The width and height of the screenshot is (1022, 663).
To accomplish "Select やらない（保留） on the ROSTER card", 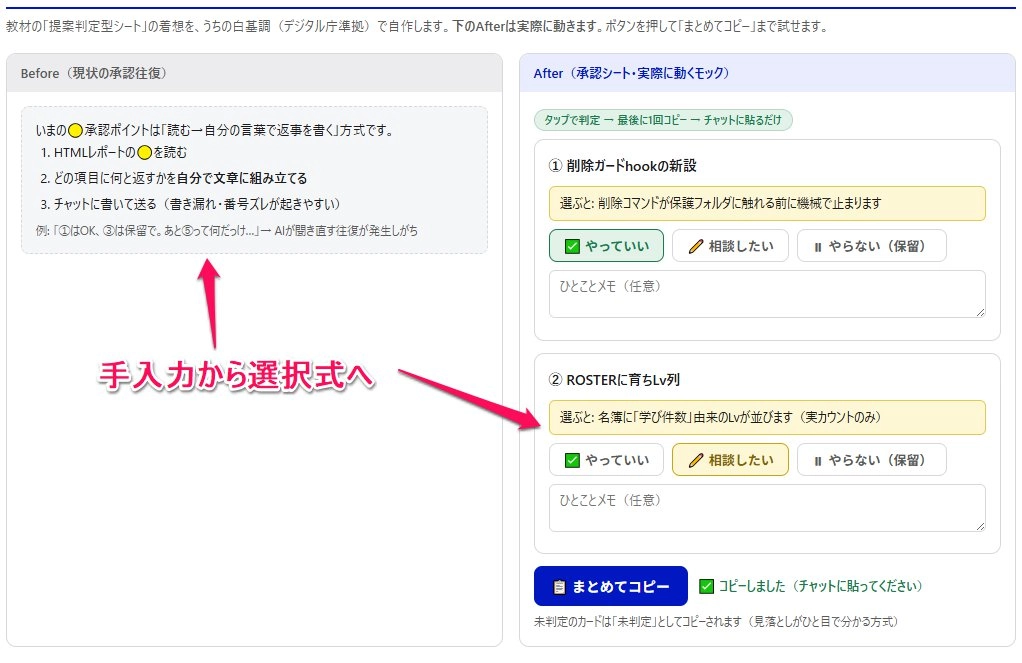I will click(x=871, y=460).
